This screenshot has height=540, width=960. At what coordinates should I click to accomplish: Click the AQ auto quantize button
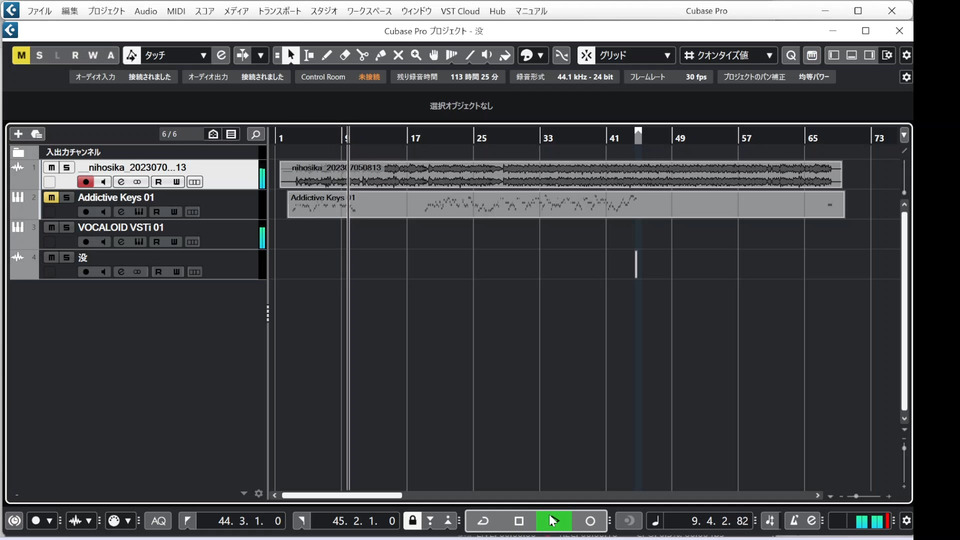point(159,521)
